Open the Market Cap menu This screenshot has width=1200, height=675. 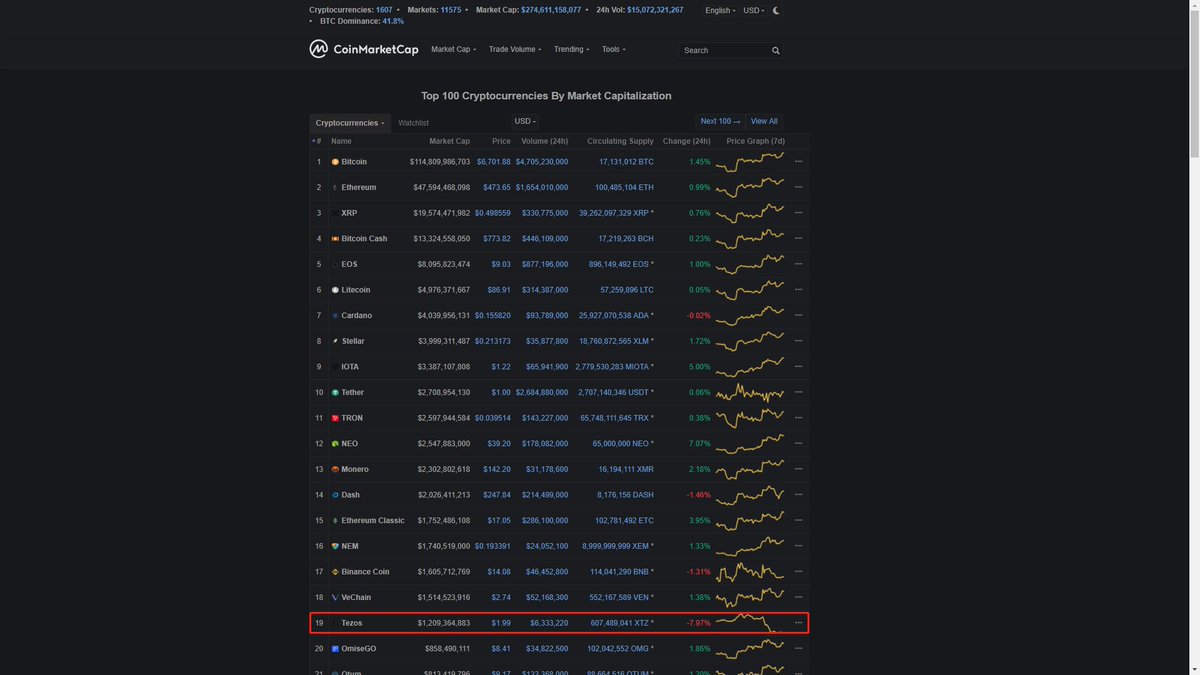point(453,49)
